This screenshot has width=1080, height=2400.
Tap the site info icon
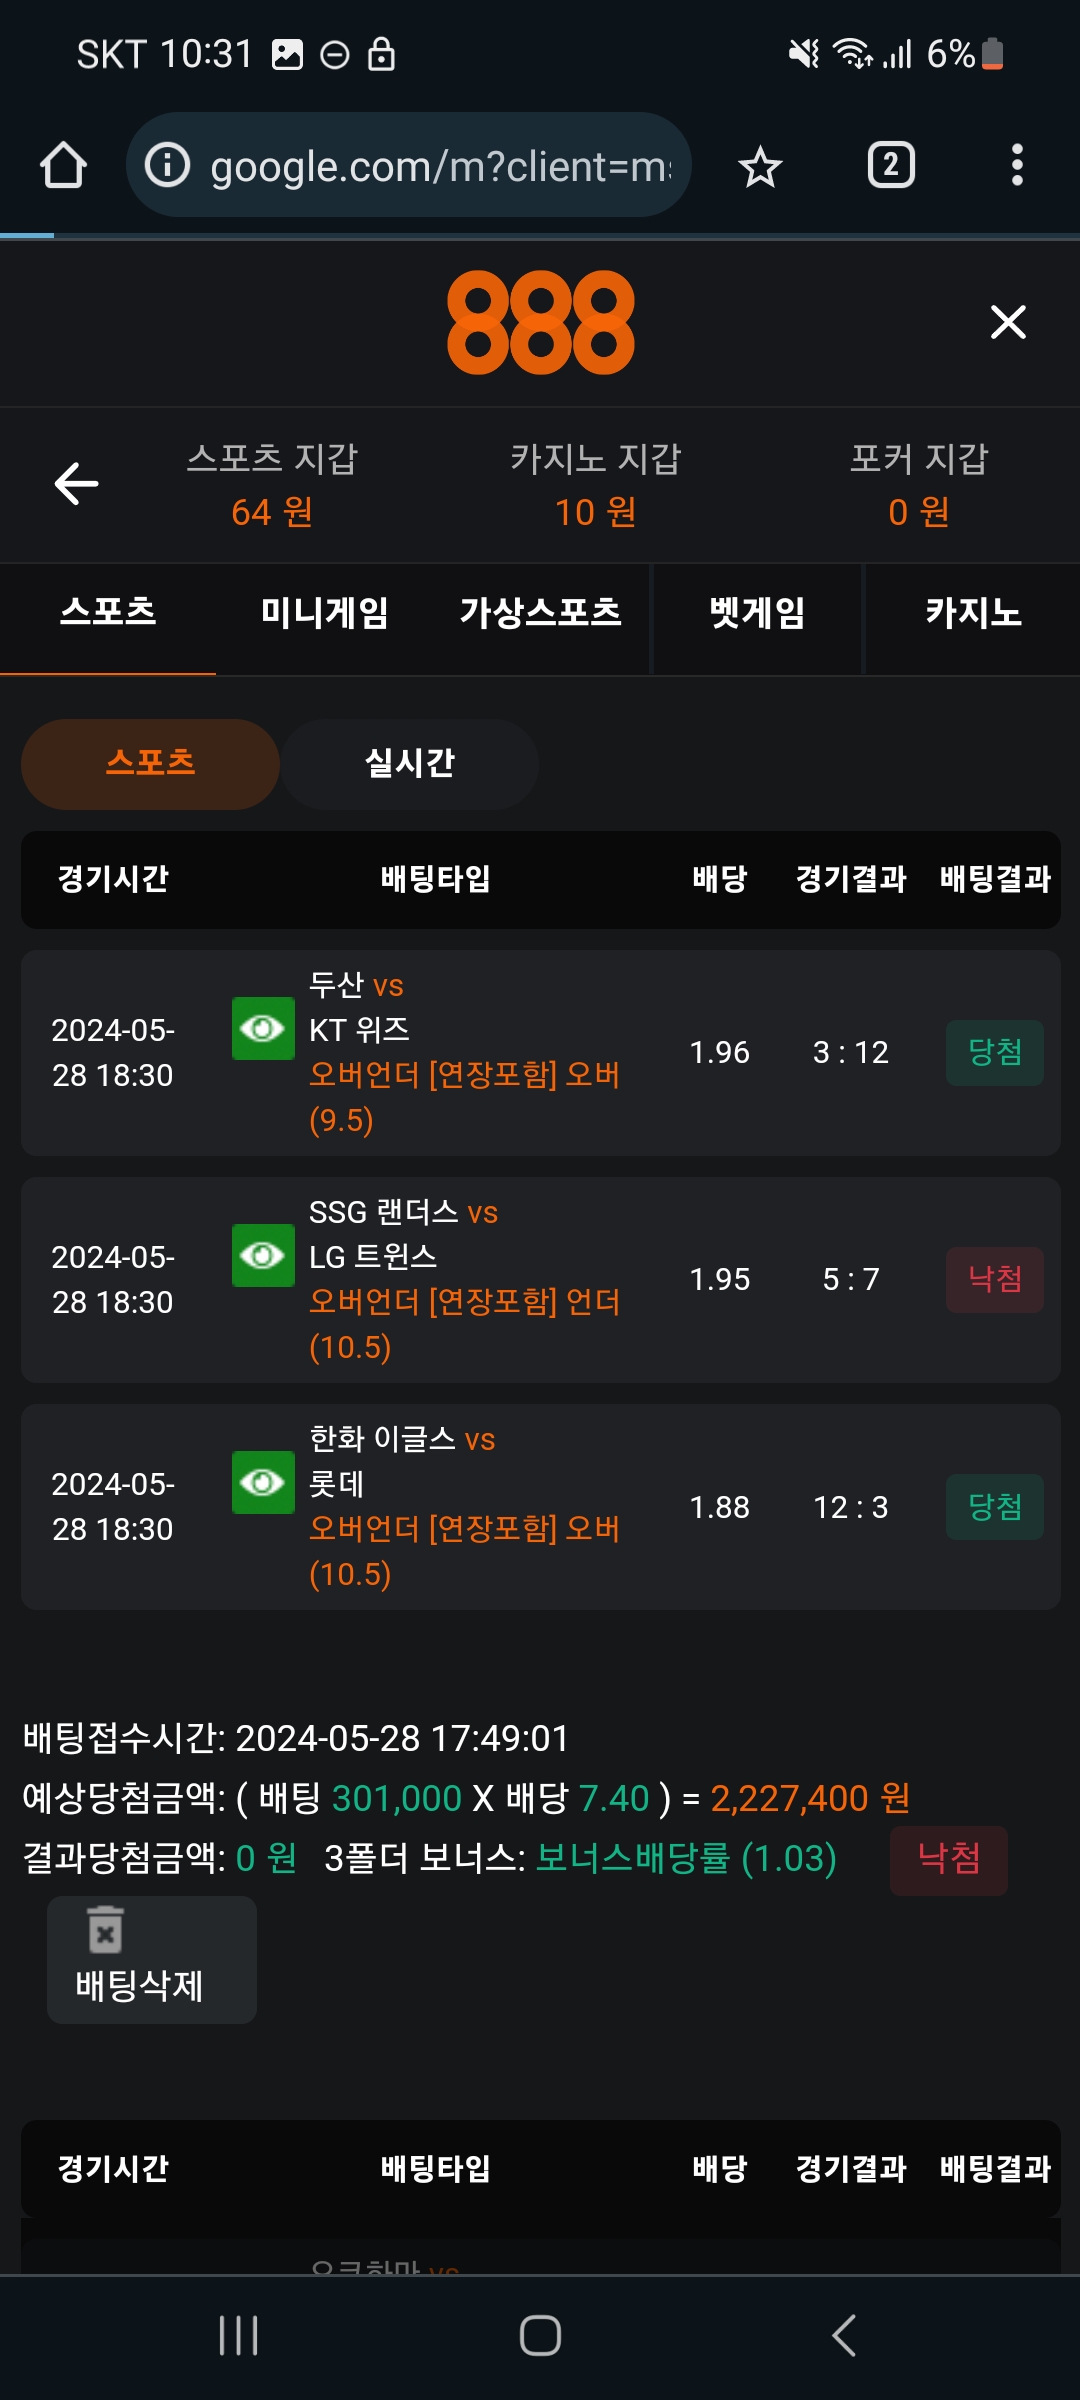[167, 166]
